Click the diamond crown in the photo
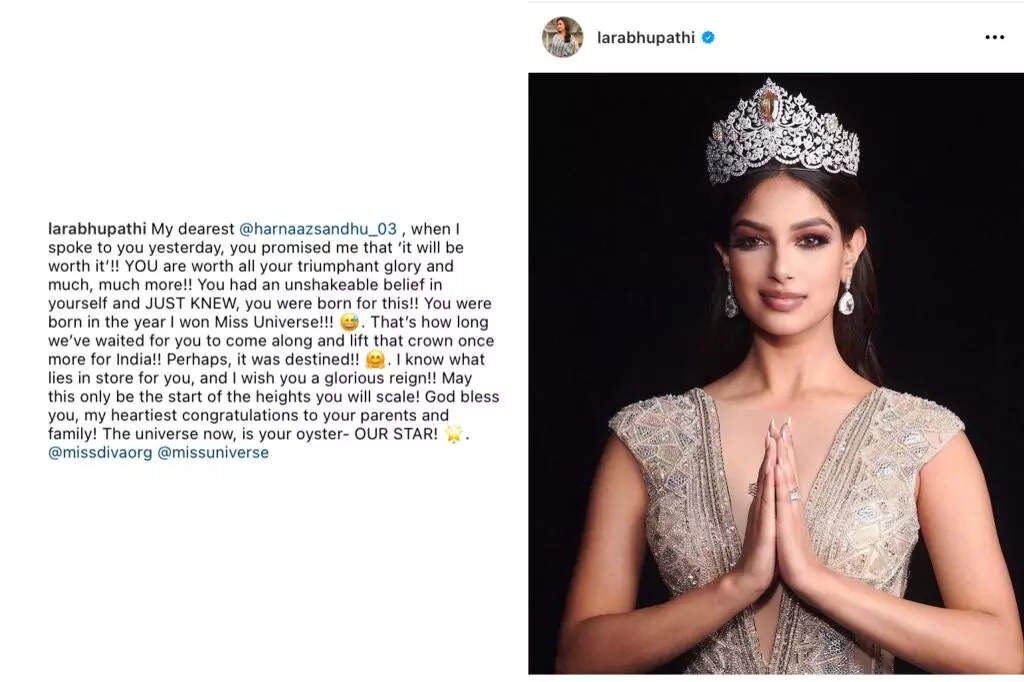This screenshot has height=682, width=1024. click(782, 131)
